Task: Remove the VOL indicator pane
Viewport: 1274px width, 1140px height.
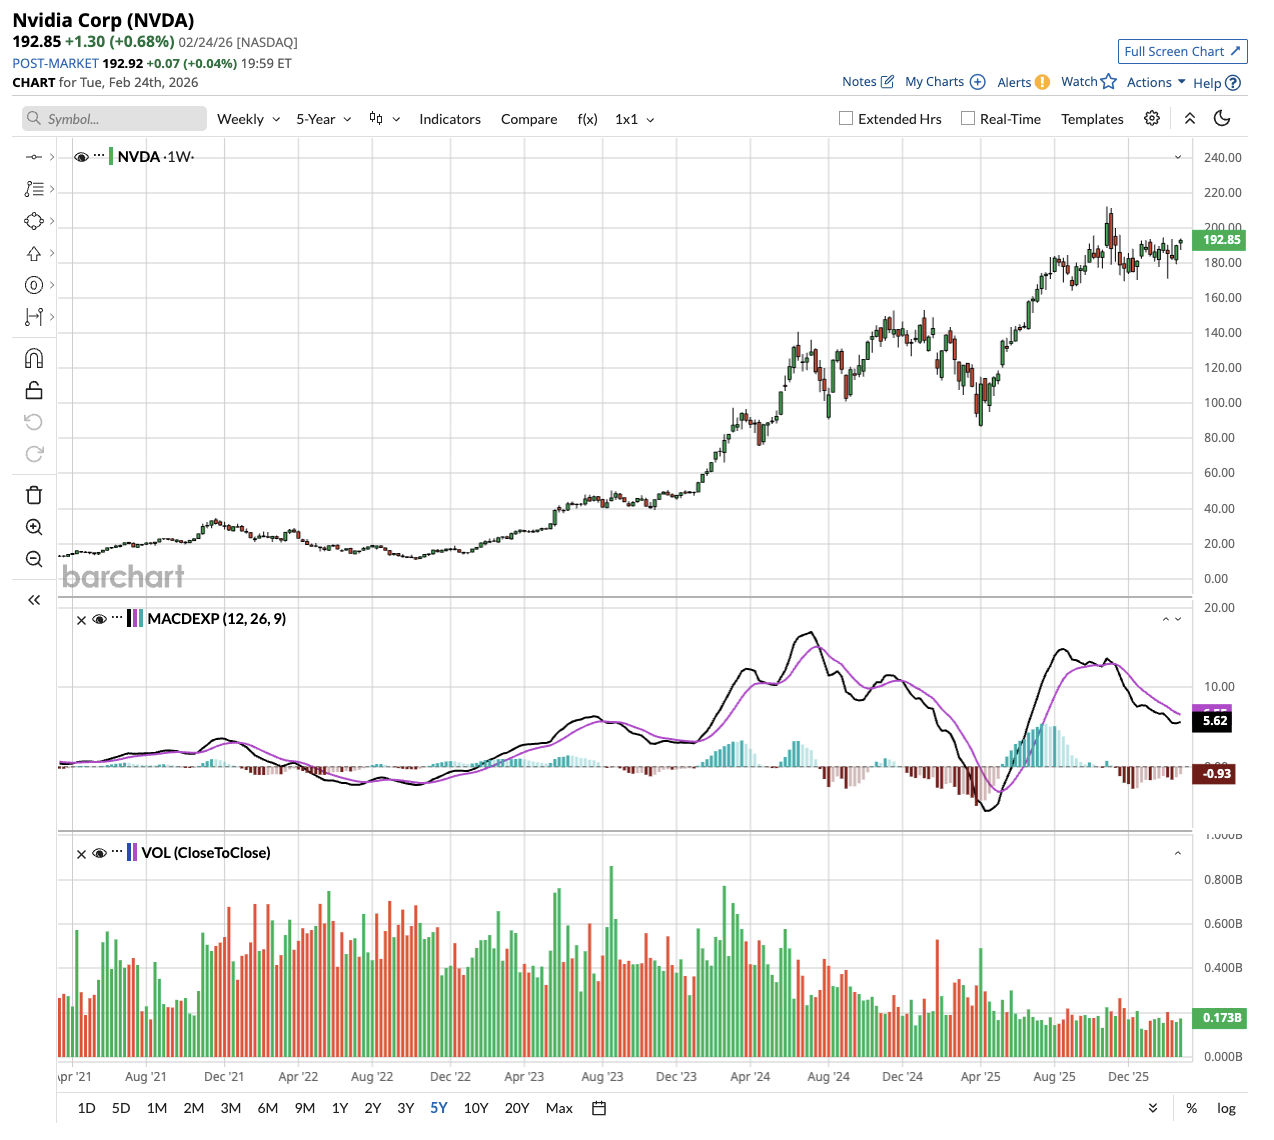Action: click(x=81, y=854)
